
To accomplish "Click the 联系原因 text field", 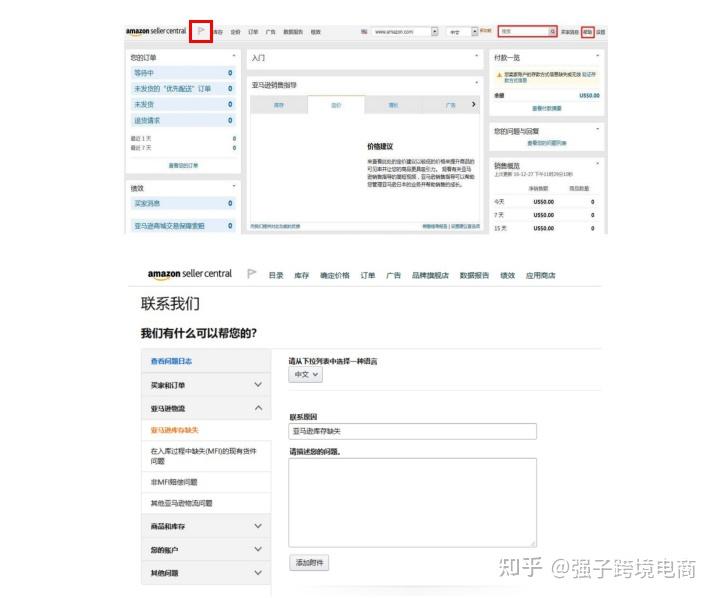I will (413, 431).
